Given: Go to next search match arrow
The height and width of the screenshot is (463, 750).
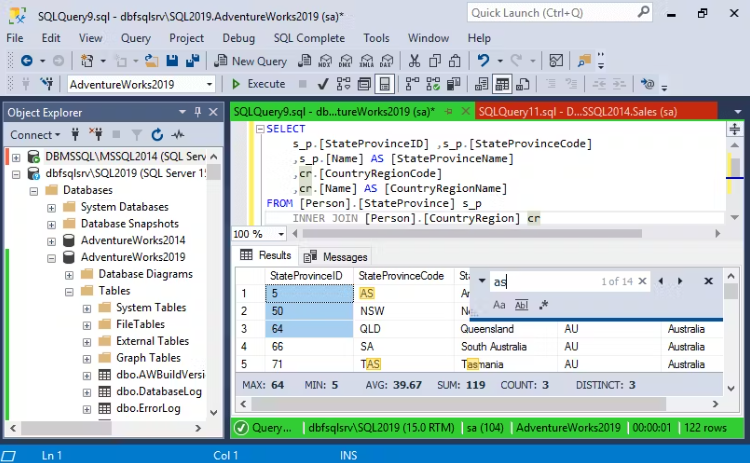Looking at the screenshot, I should pyautogui.click(x=680, y=281).
